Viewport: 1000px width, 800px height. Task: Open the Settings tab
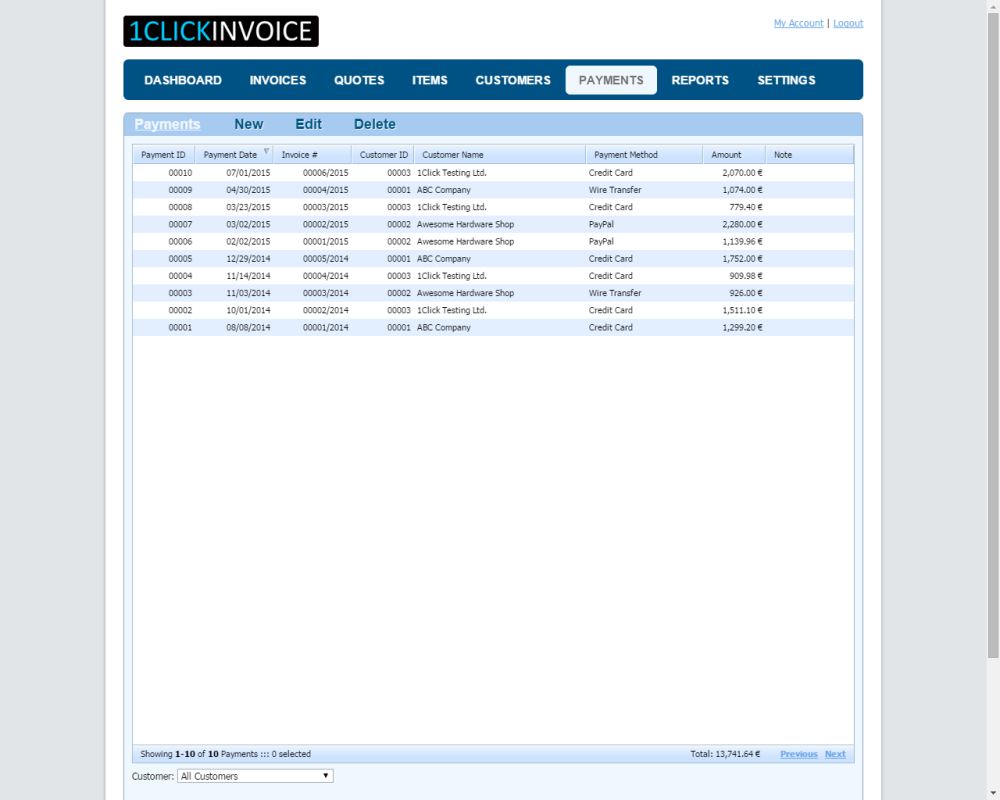(x=786, y=80)
